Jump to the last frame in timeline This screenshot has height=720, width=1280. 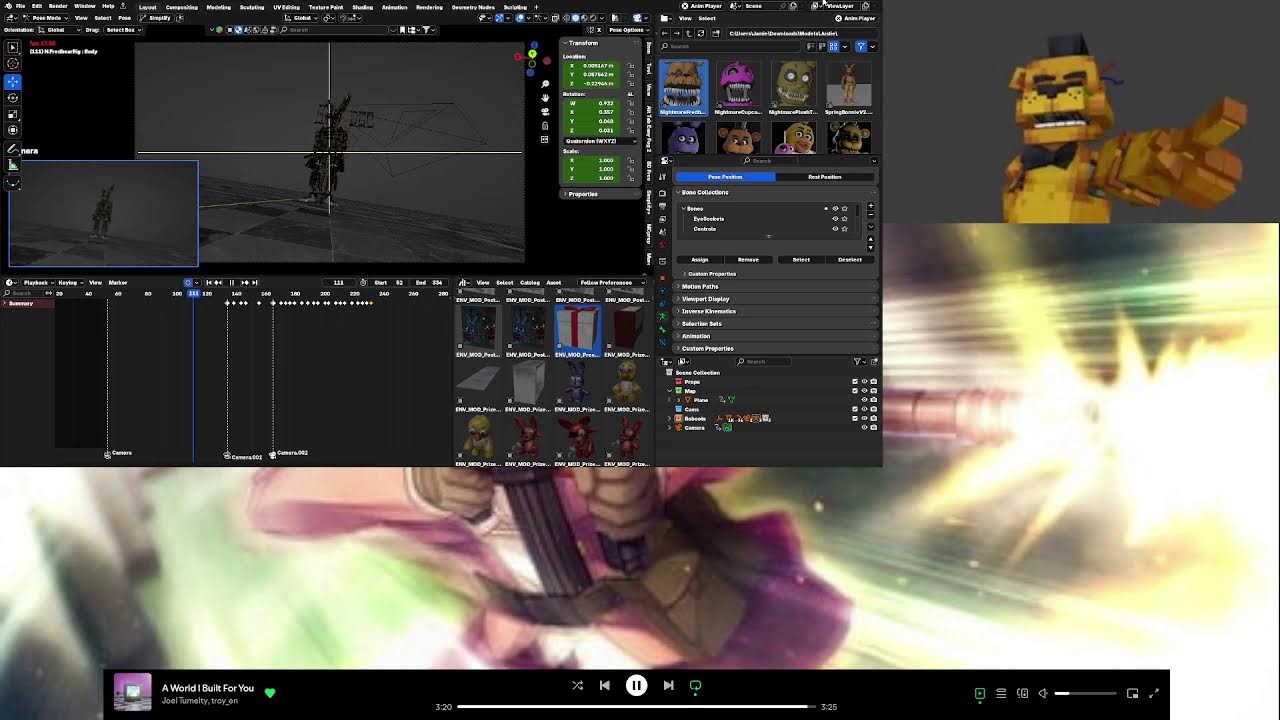point(255,283)
